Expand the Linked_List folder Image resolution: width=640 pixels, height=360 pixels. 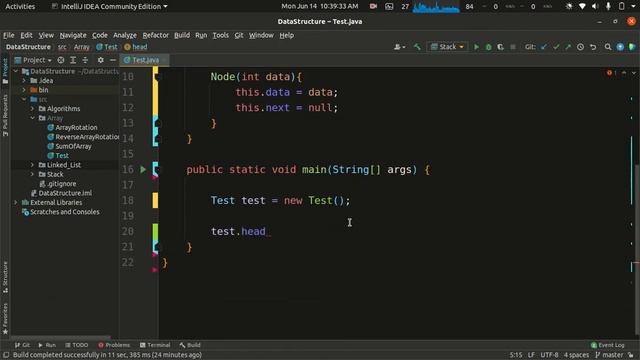[33, 165]
